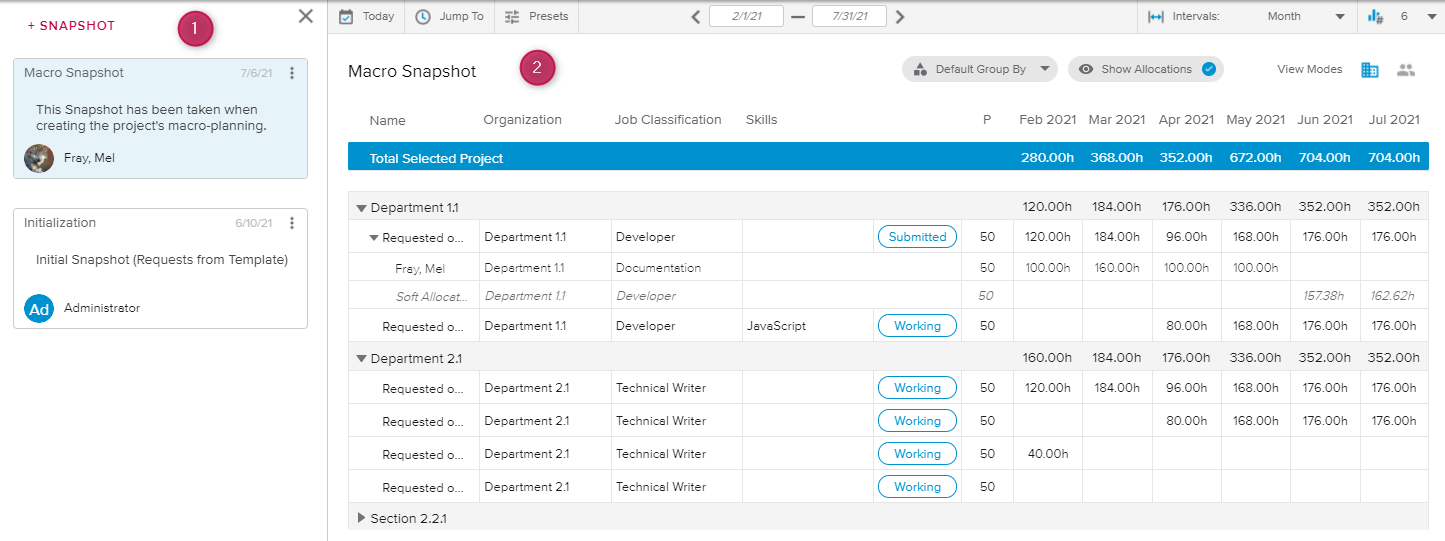Switch to people view mode
This screenshot has height=541, width=1445.
1406,70
